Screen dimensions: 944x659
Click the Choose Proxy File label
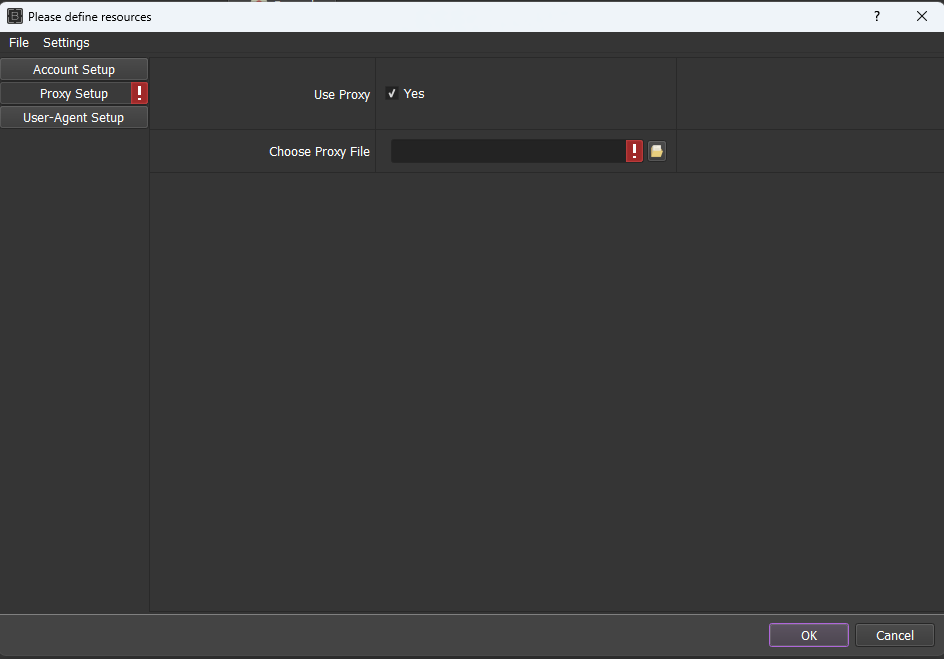click(x=319, y=152)
